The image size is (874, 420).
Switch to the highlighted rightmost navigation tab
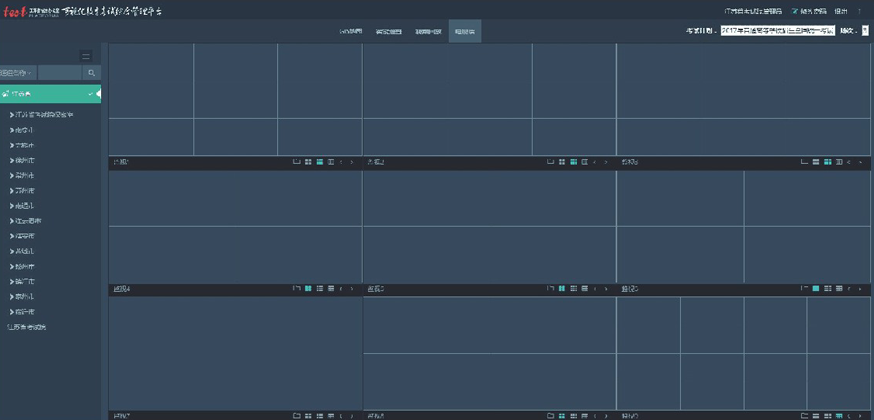point(464,32)
